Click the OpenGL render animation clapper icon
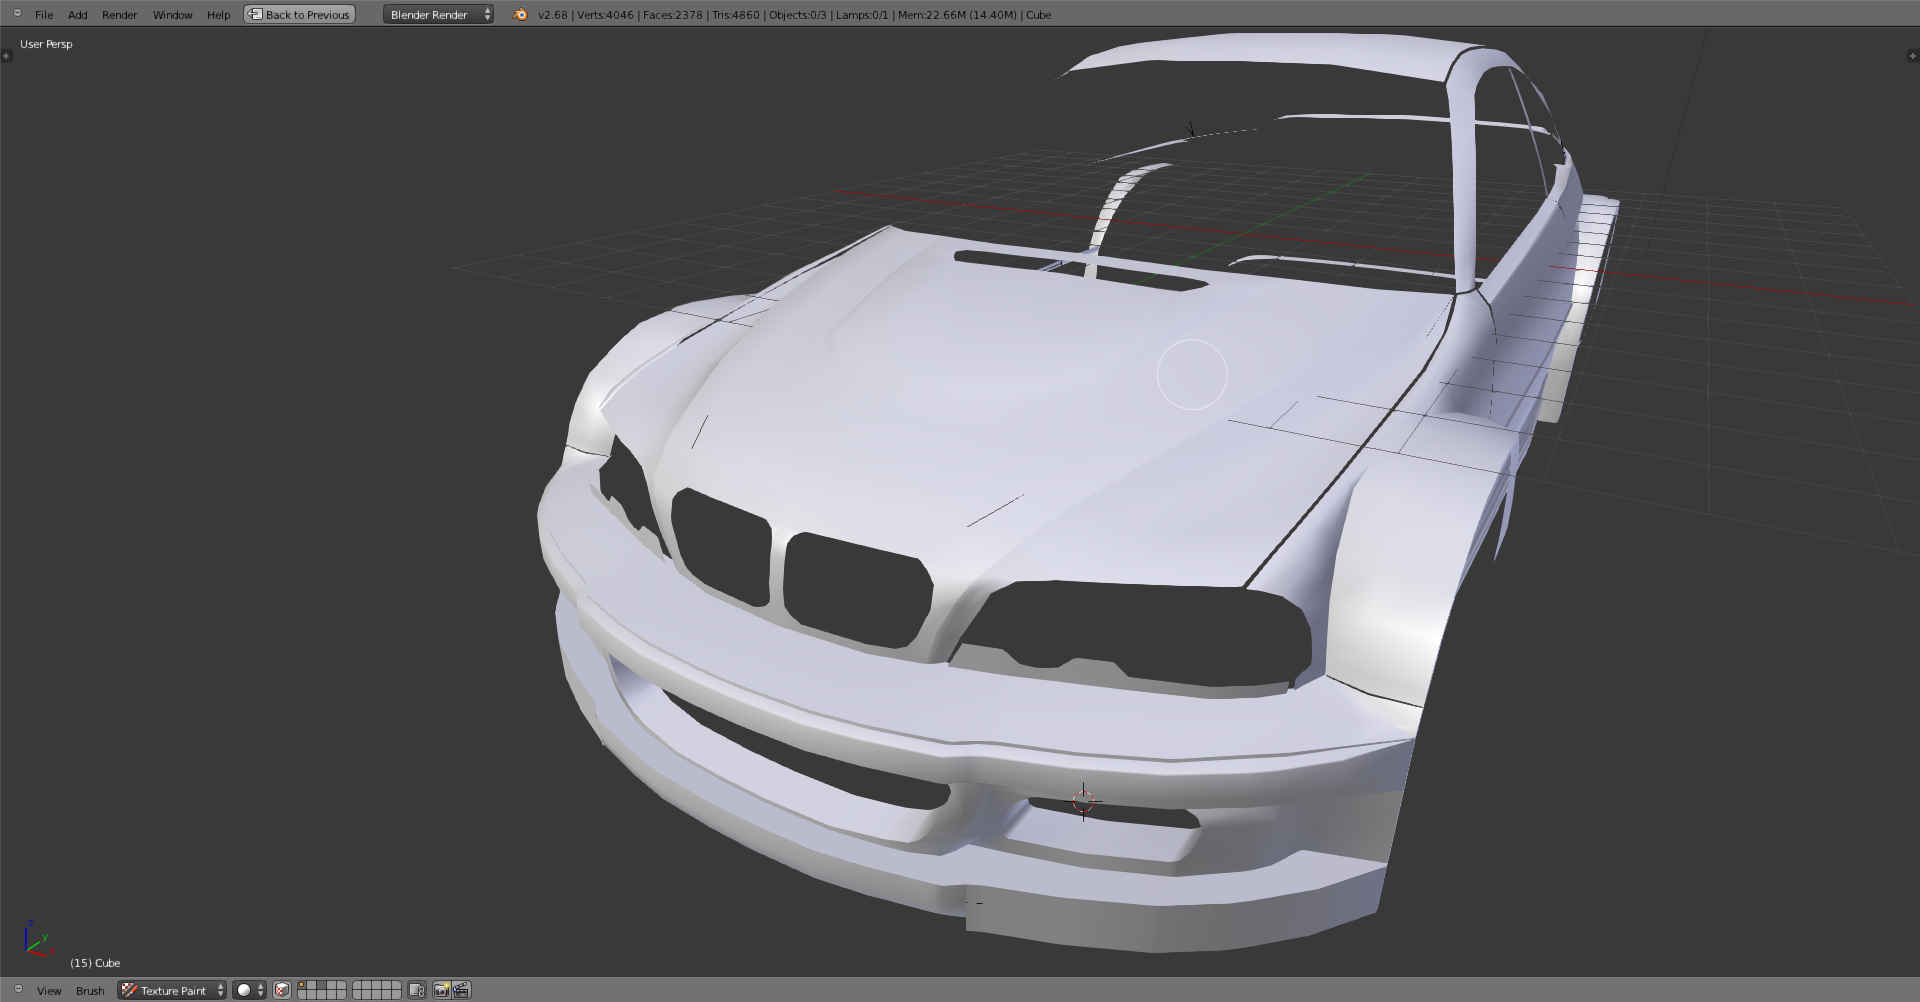The width and height of the screenshot is (1920, 1002). (461, 990)
